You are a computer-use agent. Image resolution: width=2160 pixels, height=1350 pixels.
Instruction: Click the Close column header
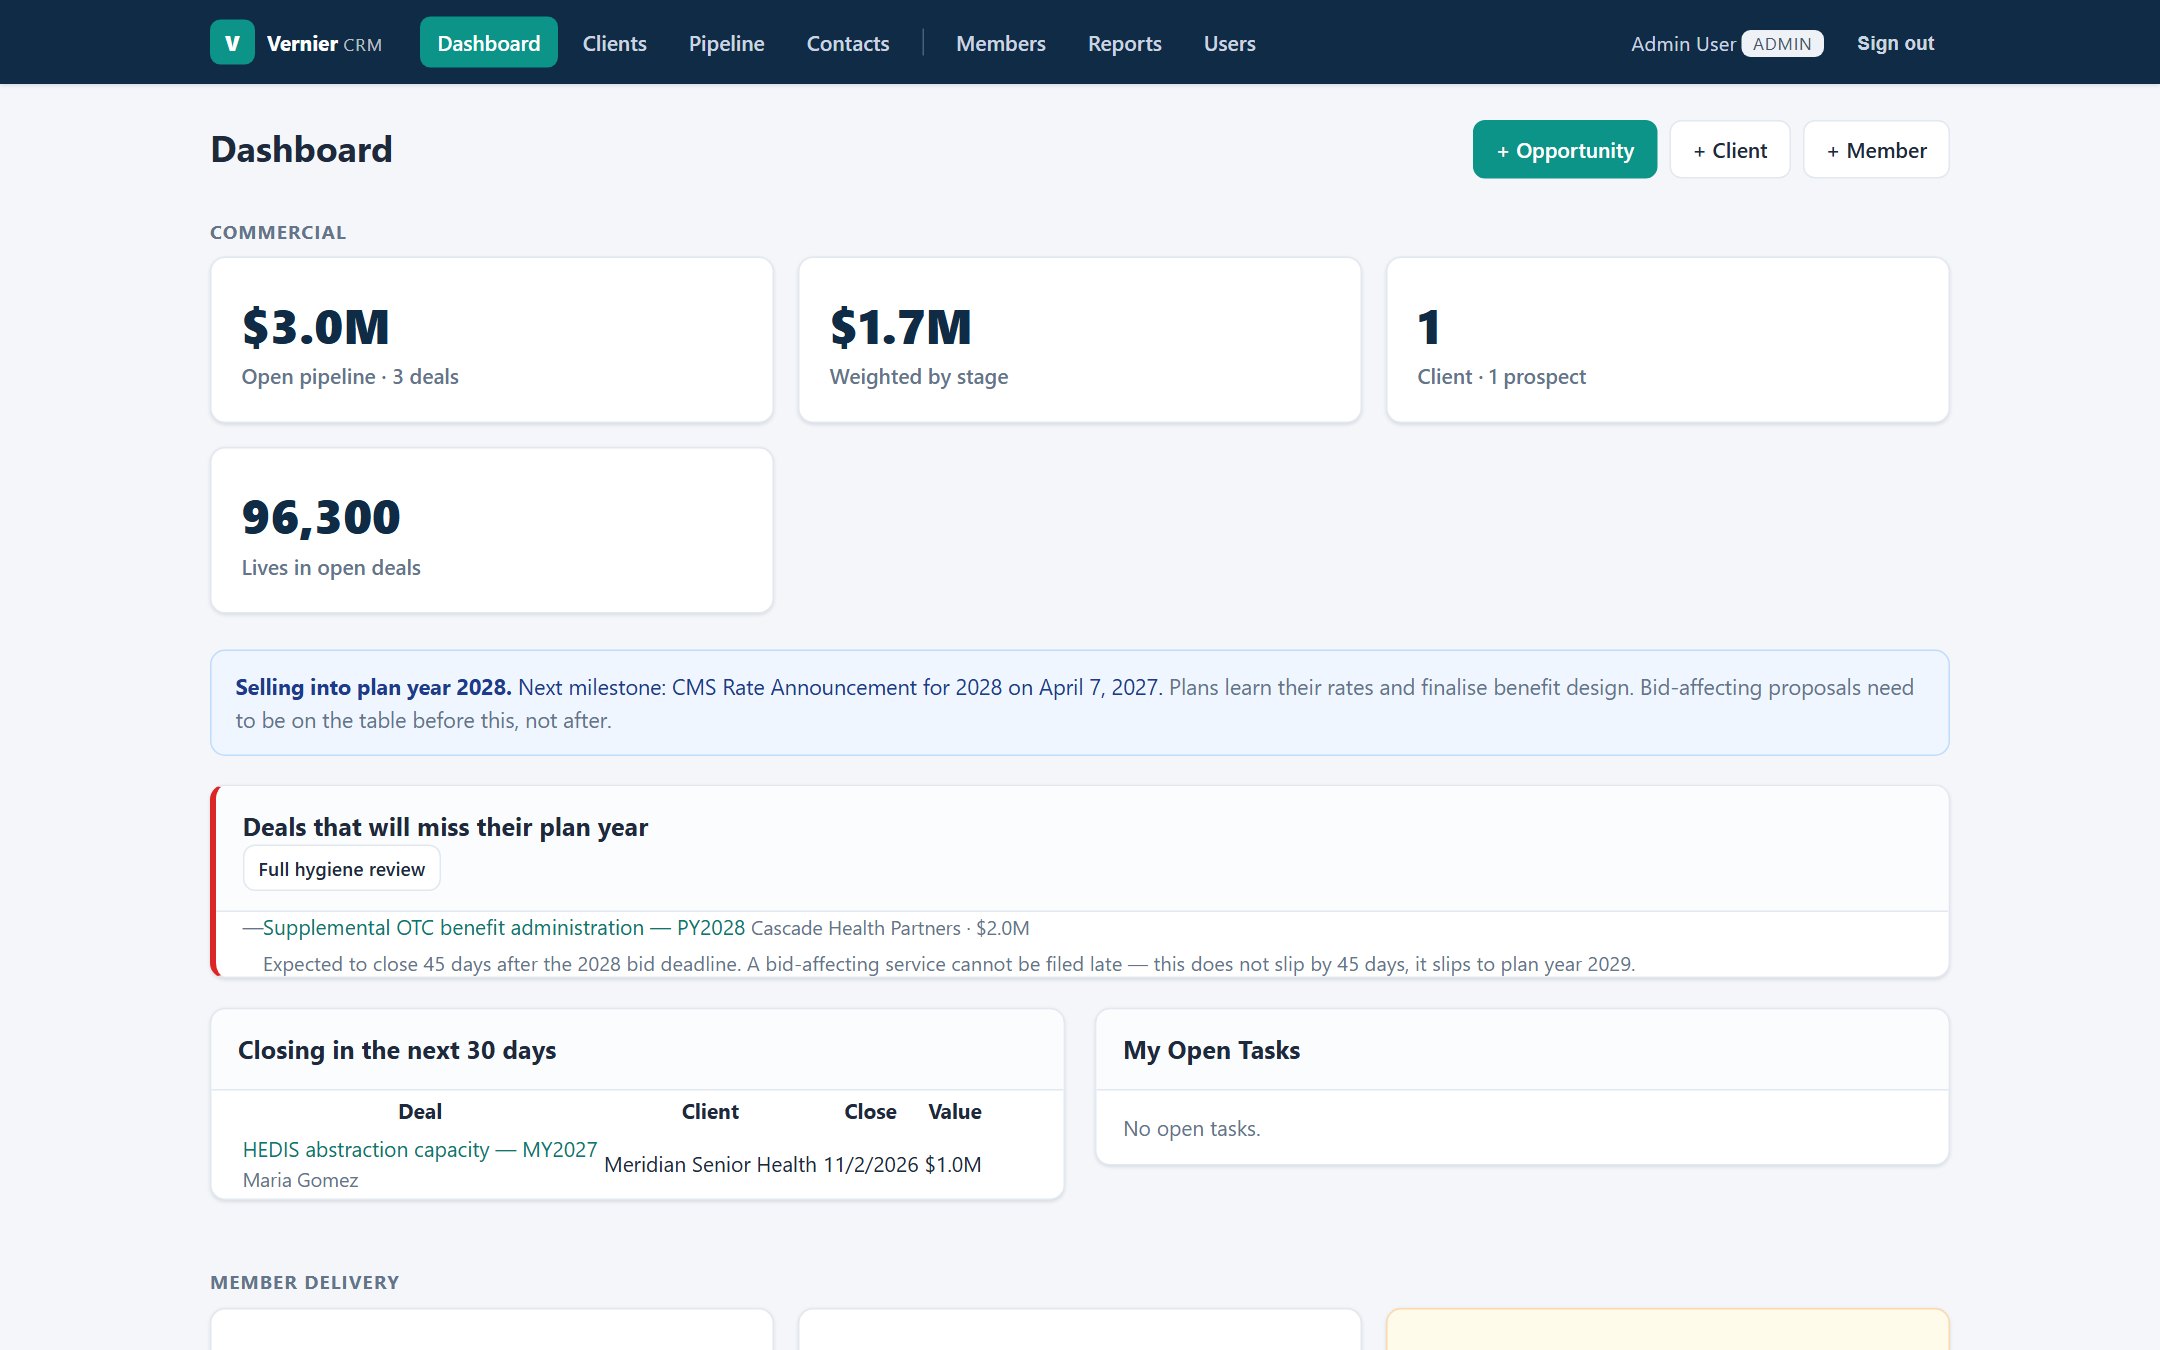pyautogui.click(x=870, y=1112)
